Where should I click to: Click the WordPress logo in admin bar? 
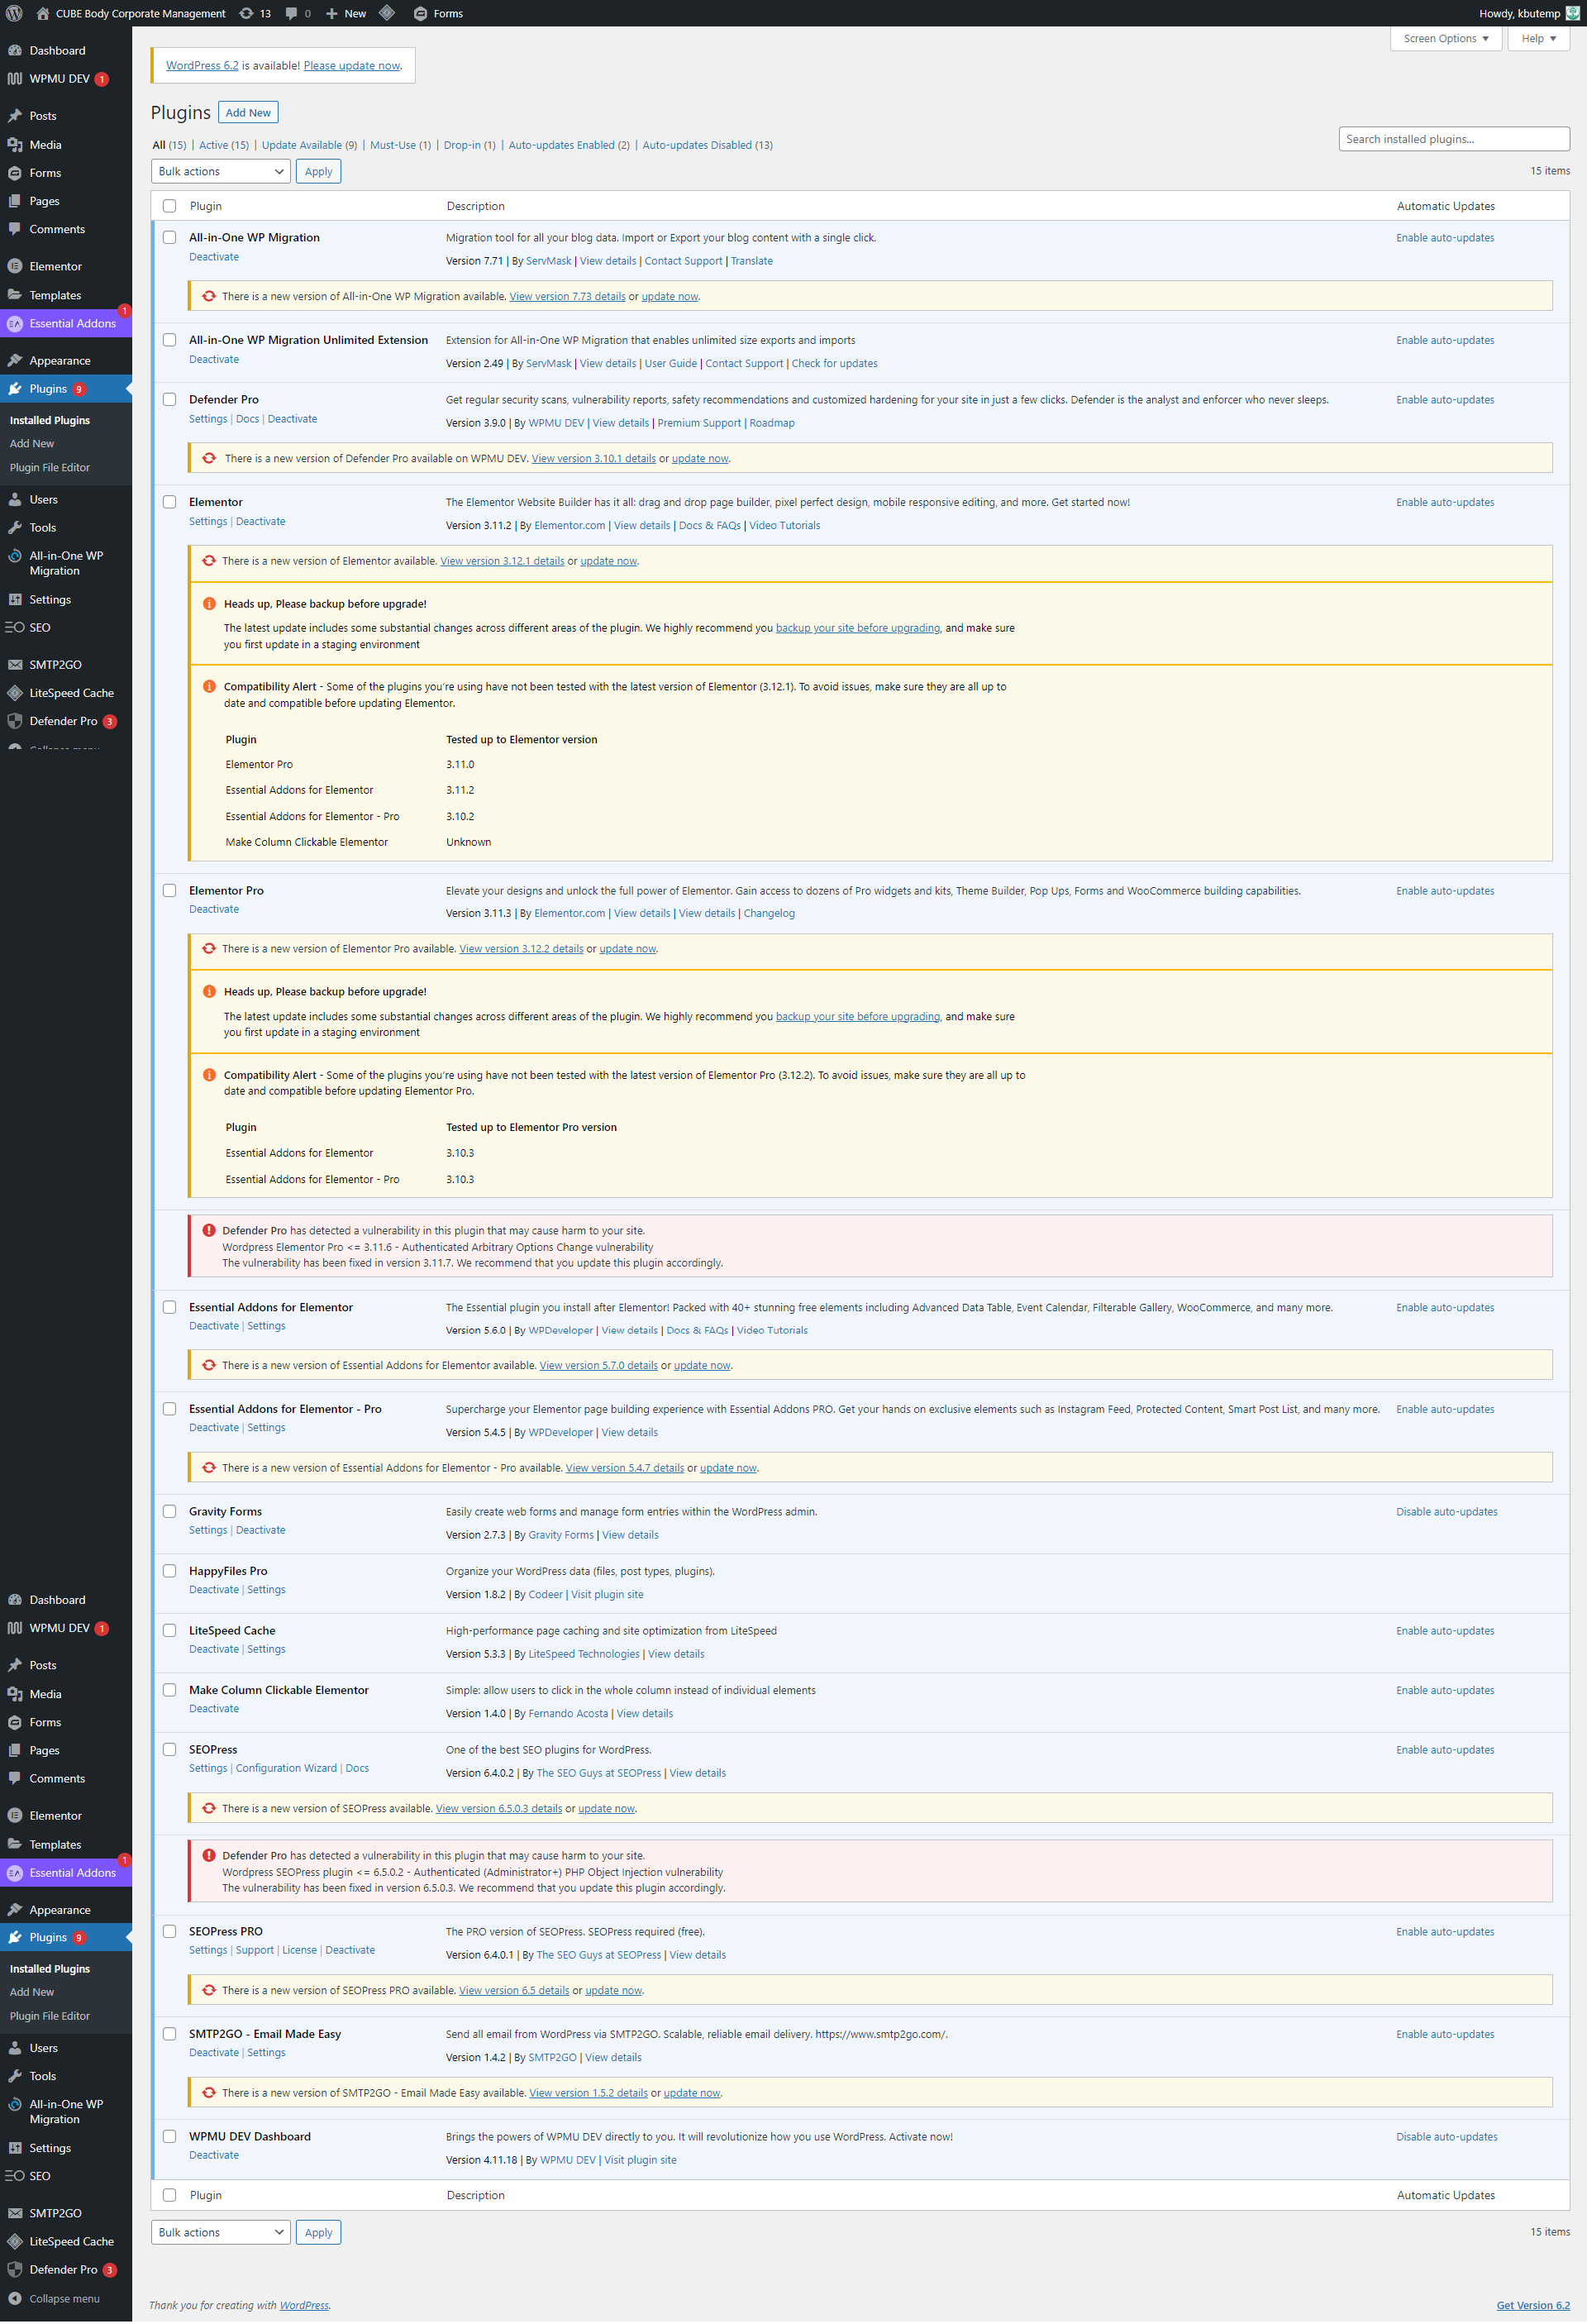14,13
